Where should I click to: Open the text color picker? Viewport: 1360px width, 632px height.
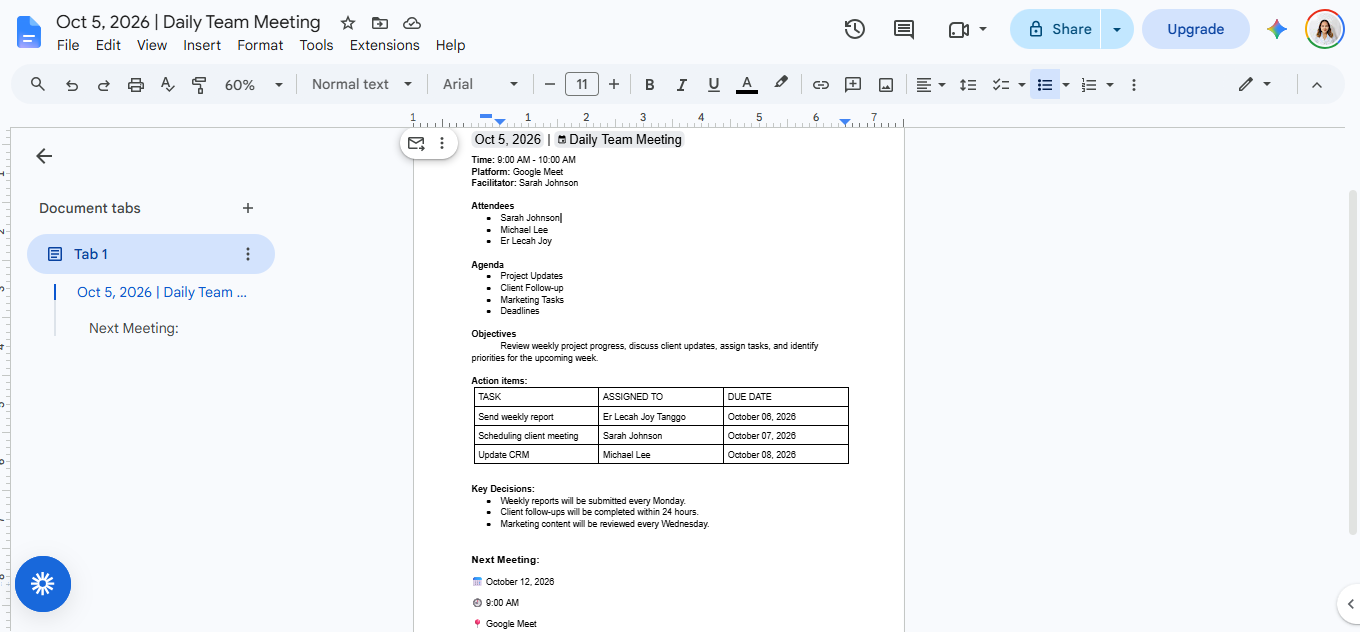(x=746, y=85)
